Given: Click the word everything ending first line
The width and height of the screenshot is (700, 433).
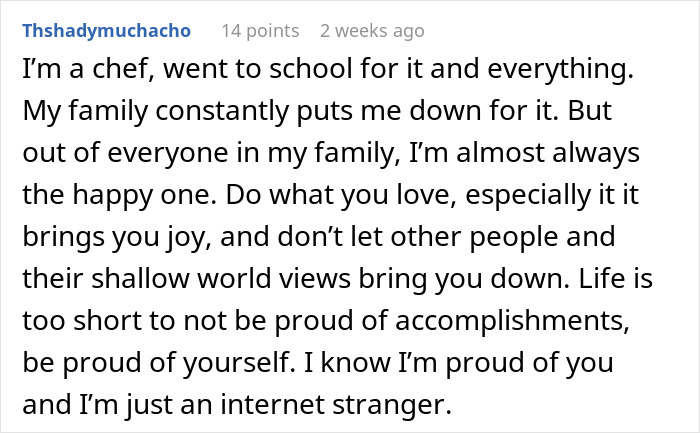Looking at the screenshot, I should point(560,70).
